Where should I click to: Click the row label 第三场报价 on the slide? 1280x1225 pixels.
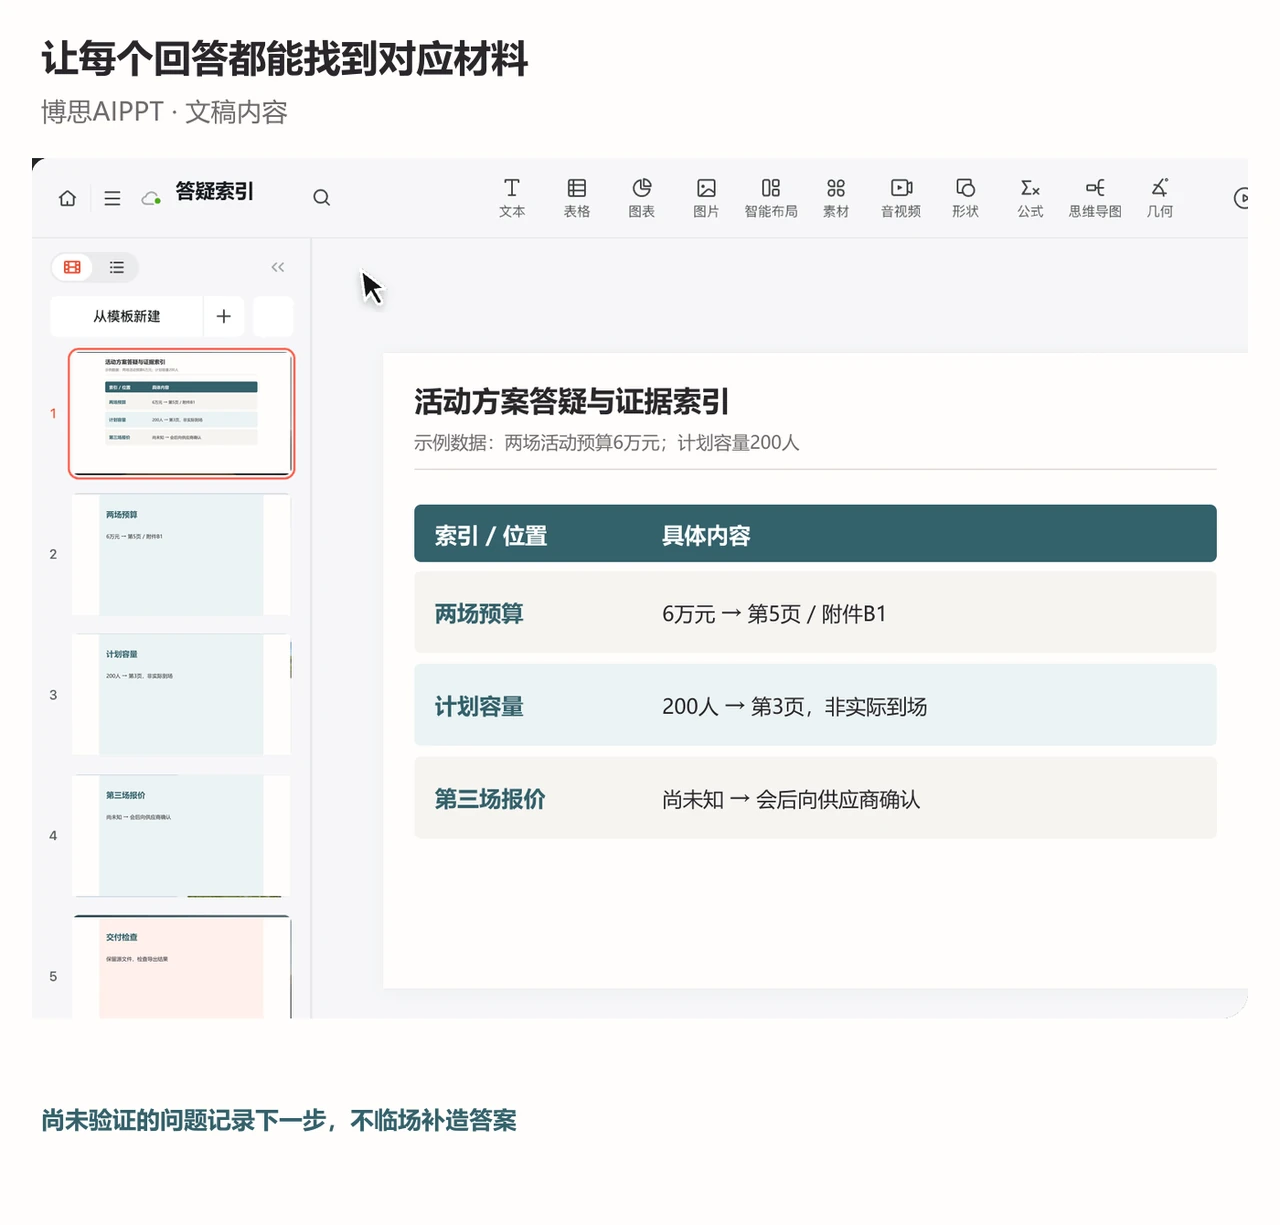click(x=490, y=799)
